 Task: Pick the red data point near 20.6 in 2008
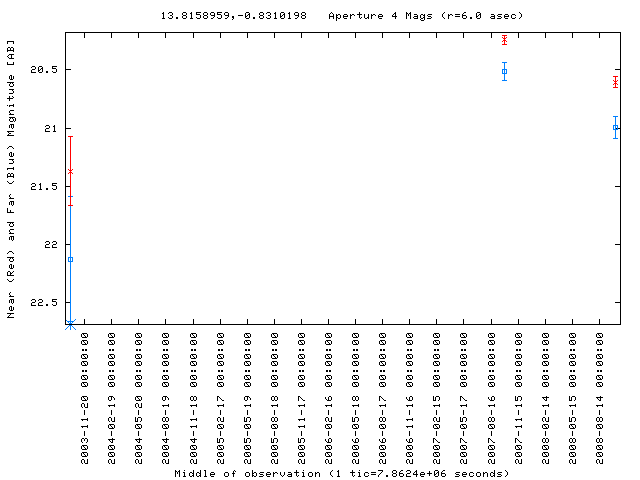[x=616, y=83]
